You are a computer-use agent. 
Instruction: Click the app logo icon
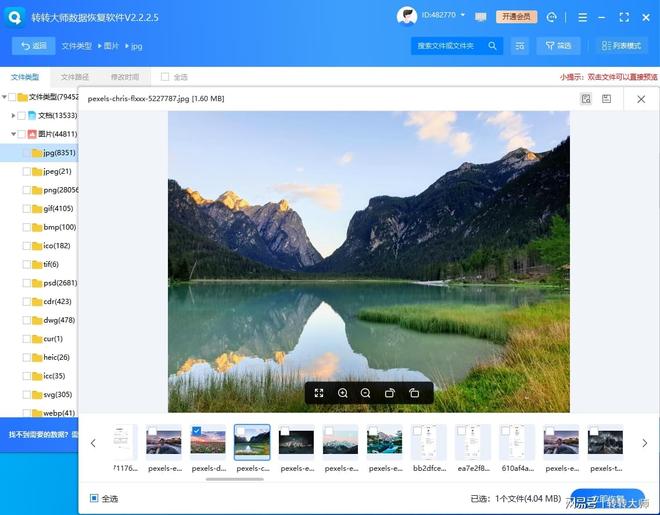pos(15,17)
